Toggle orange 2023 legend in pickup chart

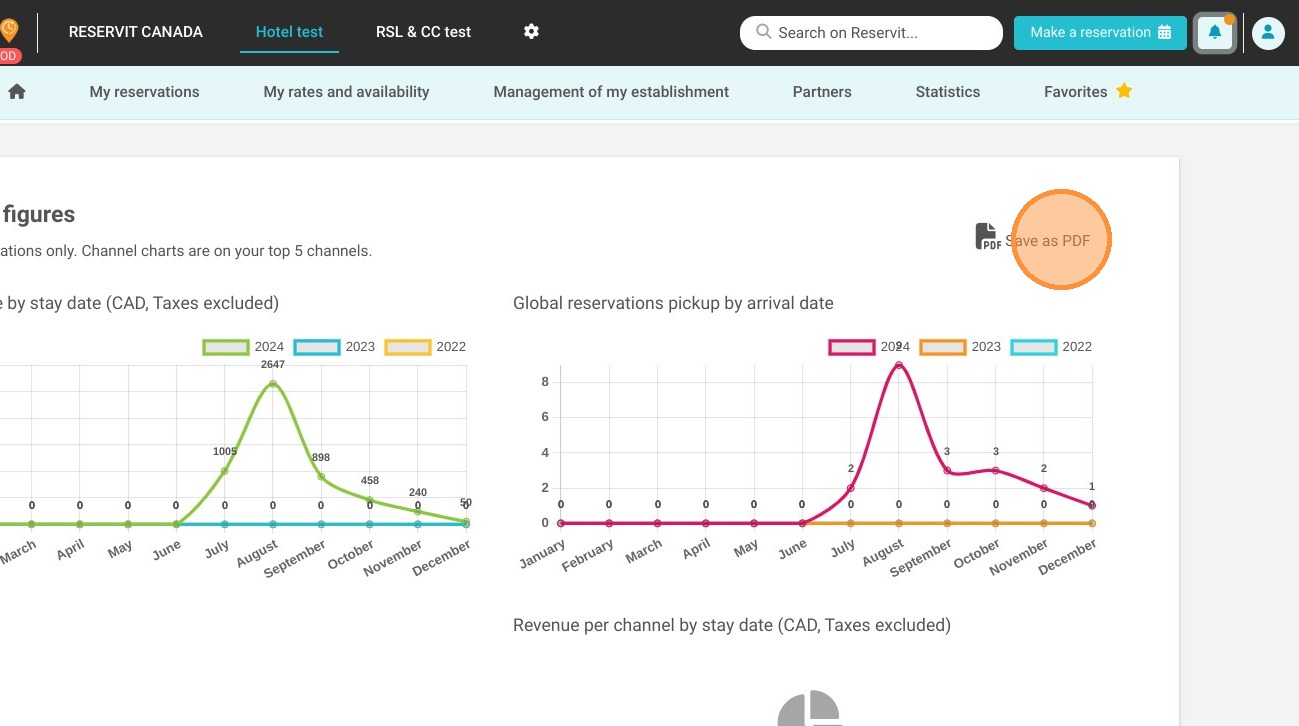[960, 347]
